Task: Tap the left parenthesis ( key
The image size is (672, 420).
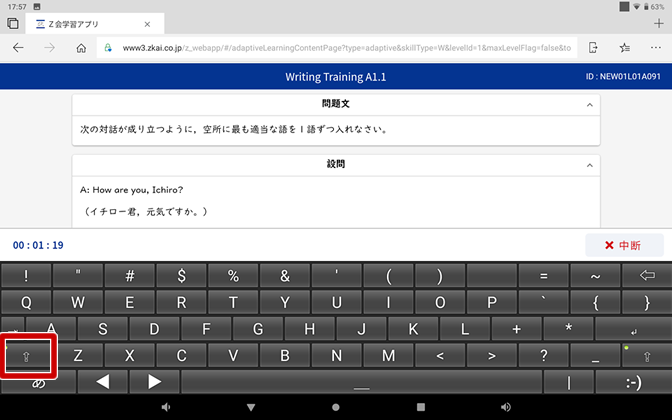Action: 388,275
